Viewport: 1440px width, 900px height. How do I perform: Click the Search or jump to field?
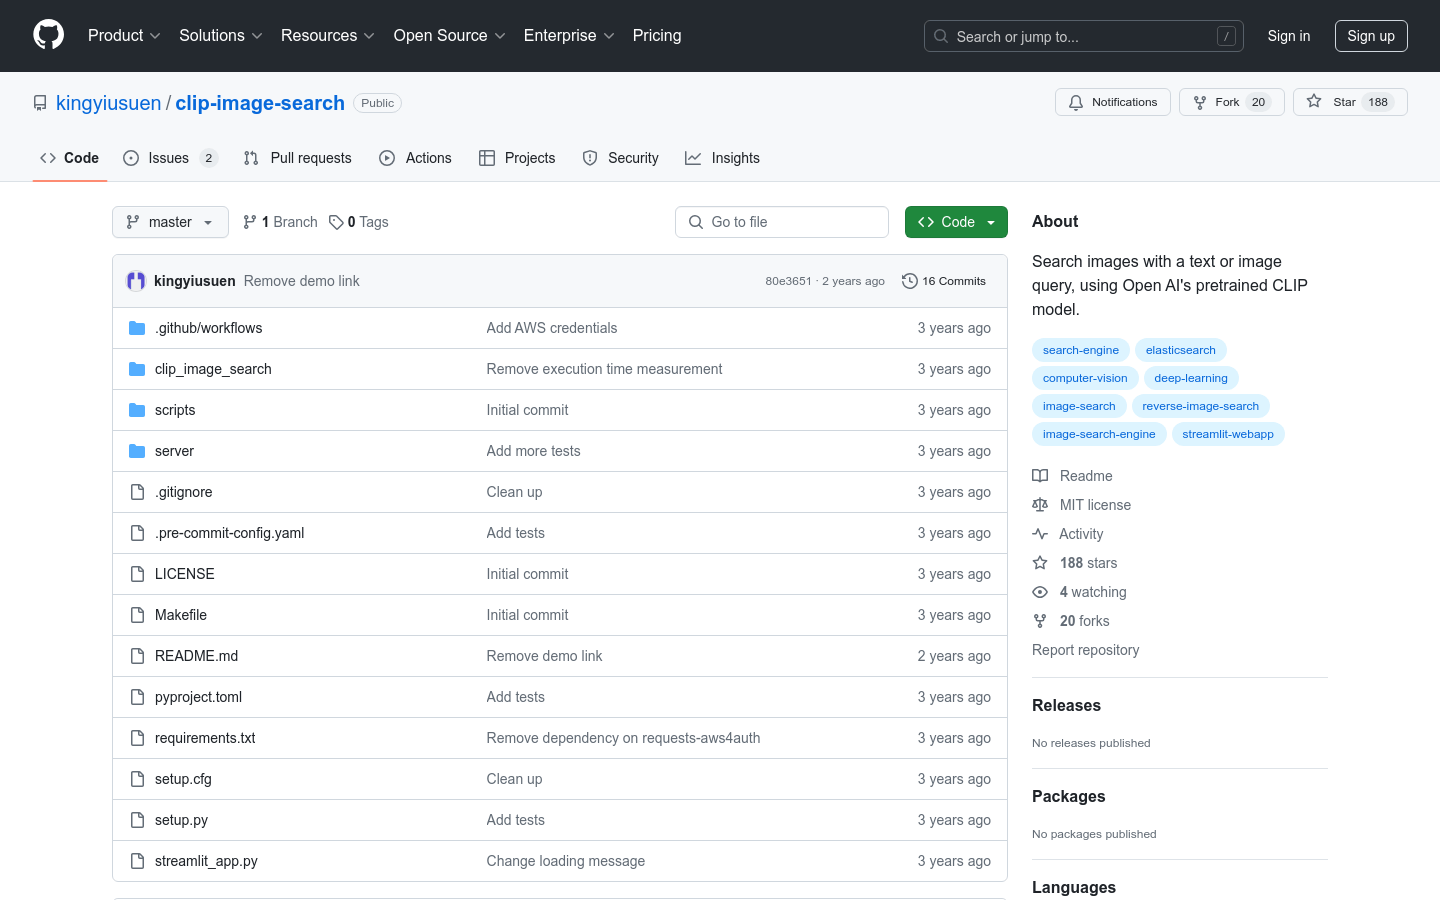coord(1084,36)
